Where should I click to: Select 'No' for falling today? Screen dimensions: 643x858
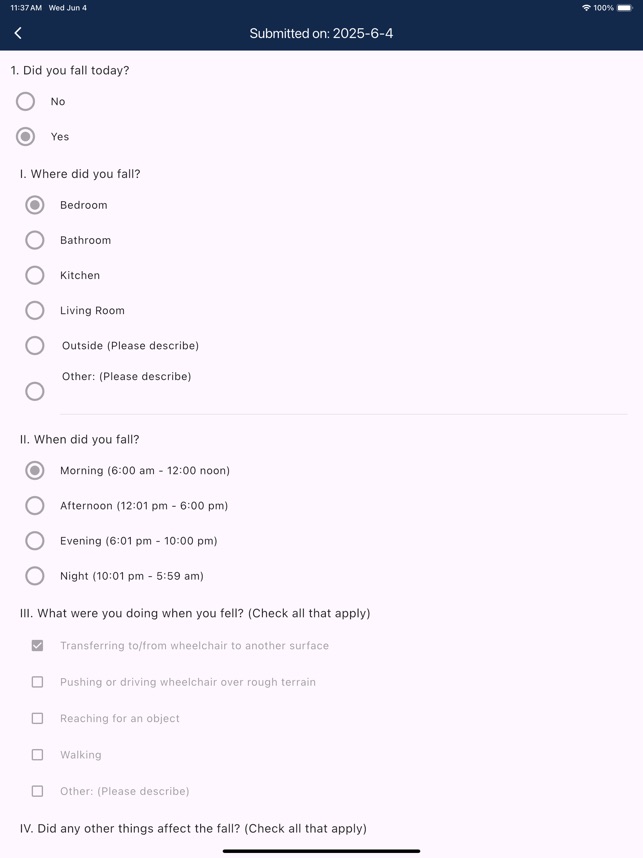coord(26,101)
